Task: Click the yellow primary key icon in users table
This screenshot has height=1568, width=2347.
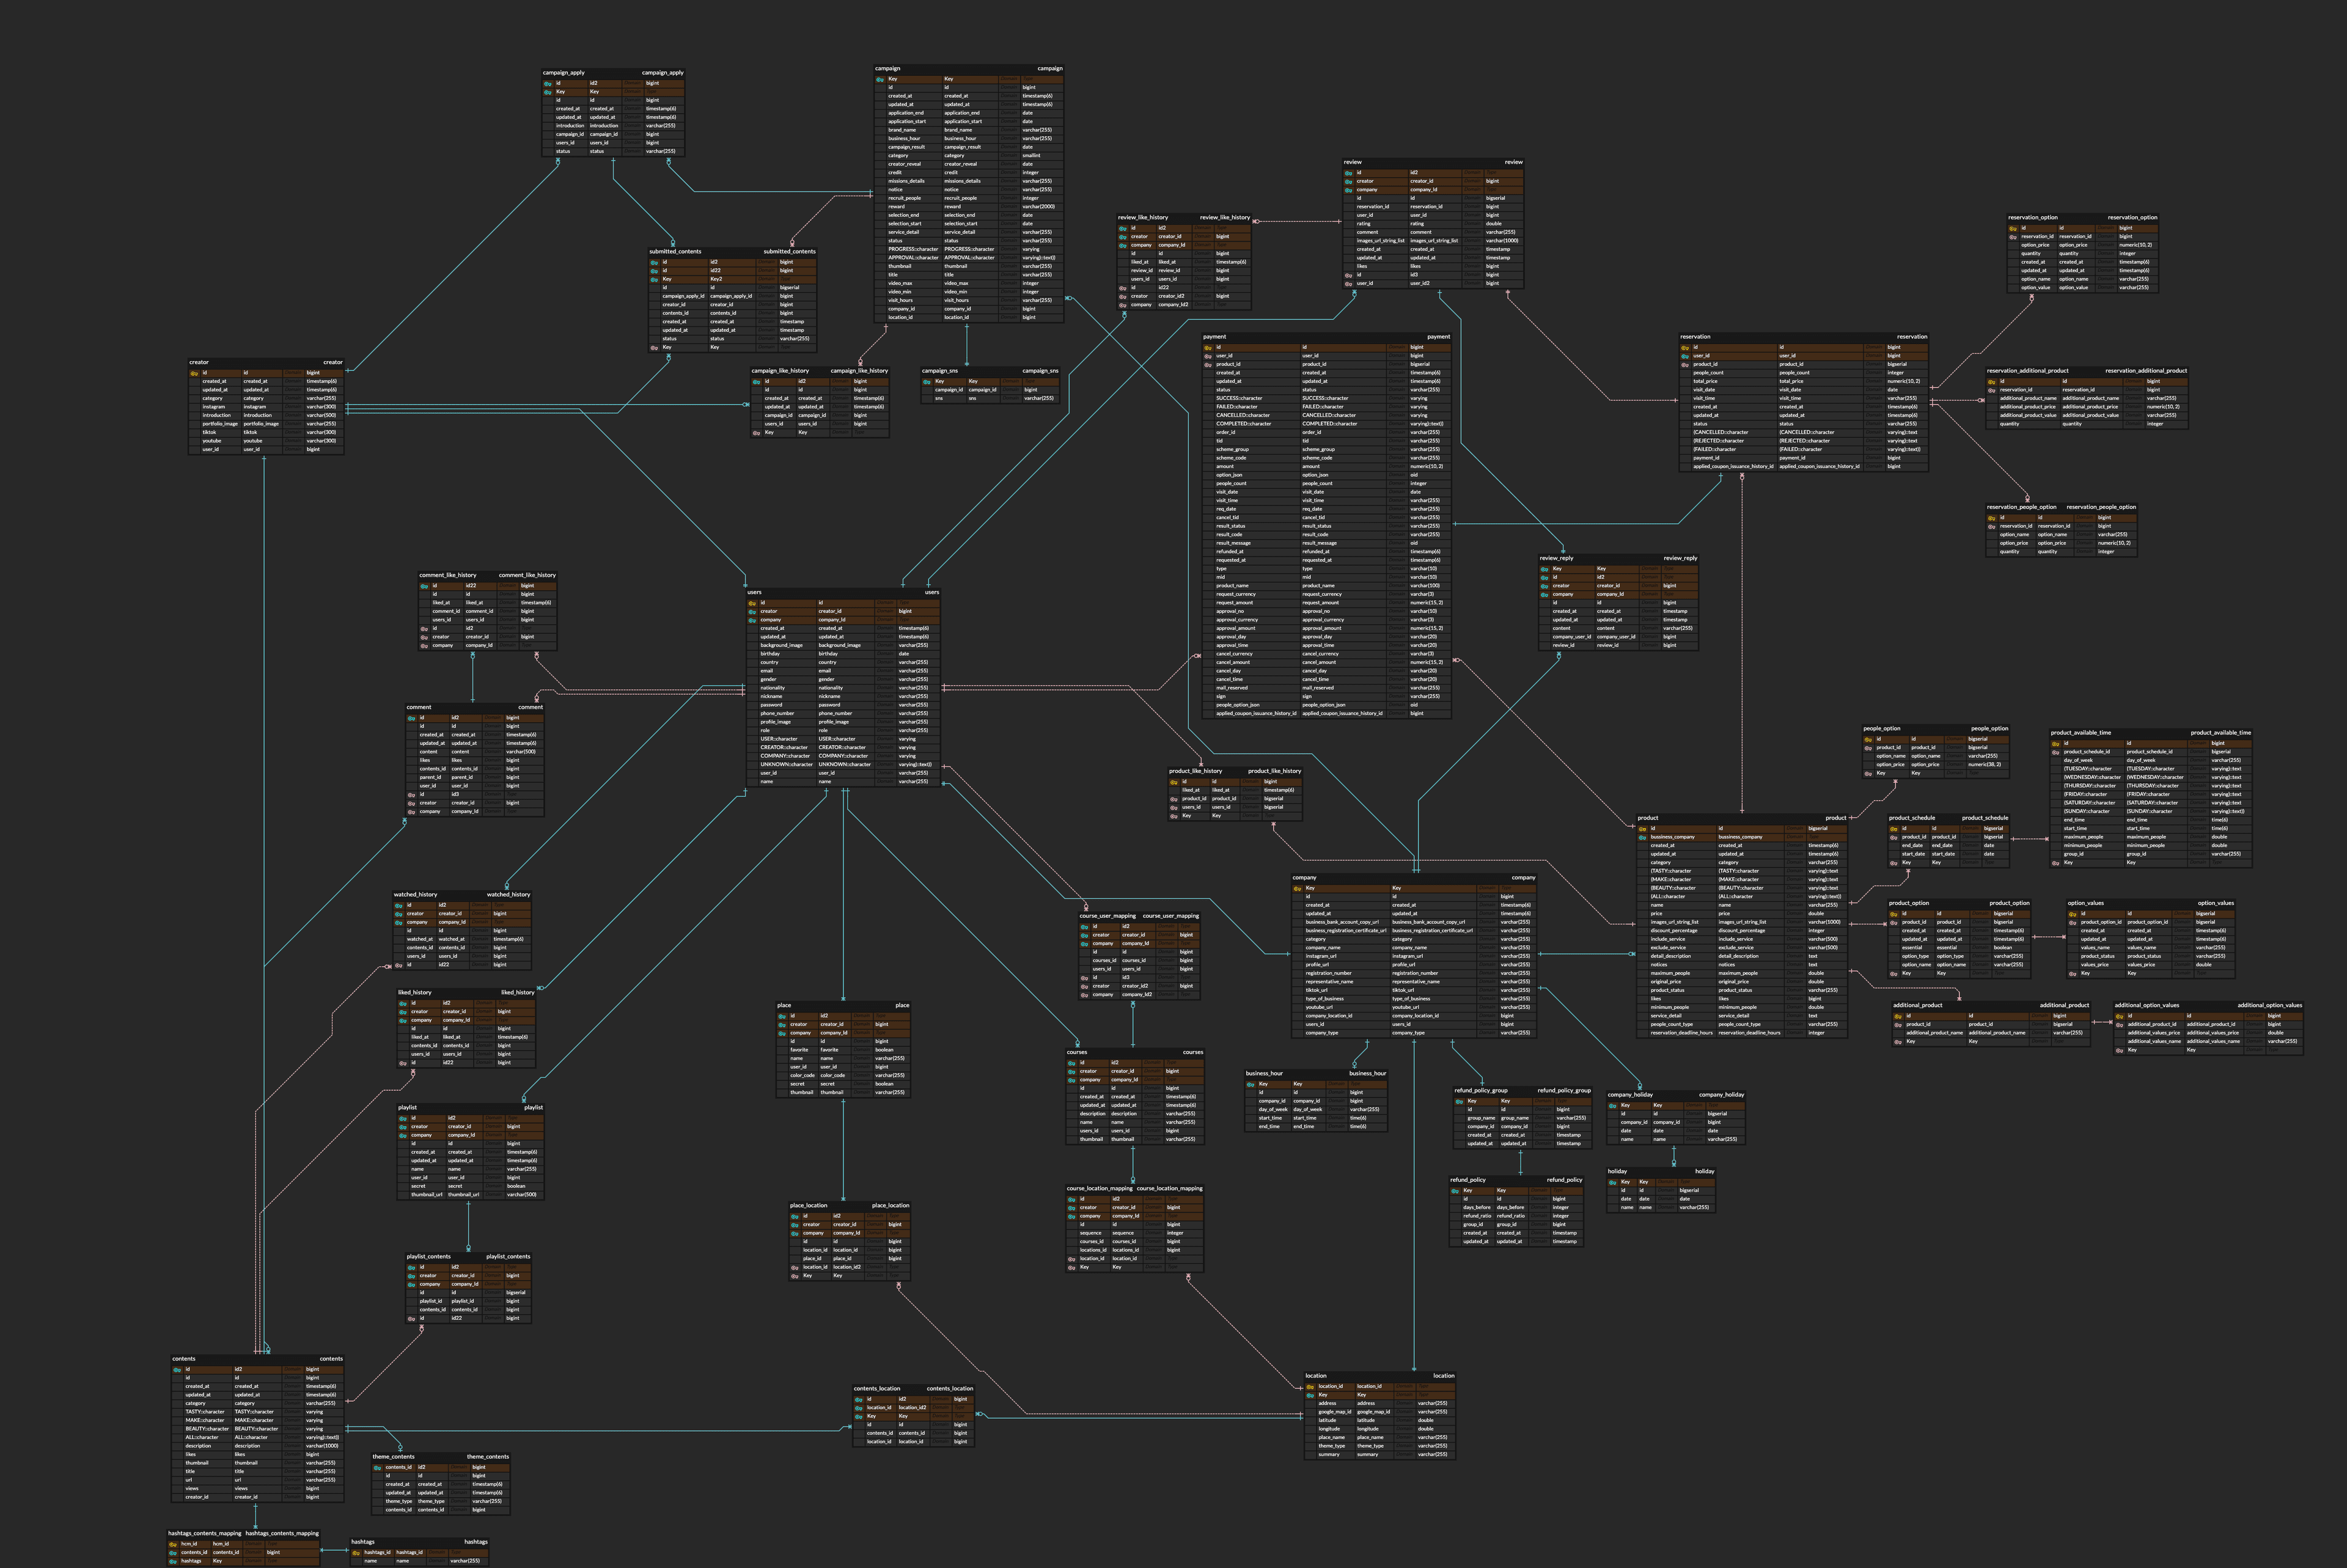Action: click(752, 603)
